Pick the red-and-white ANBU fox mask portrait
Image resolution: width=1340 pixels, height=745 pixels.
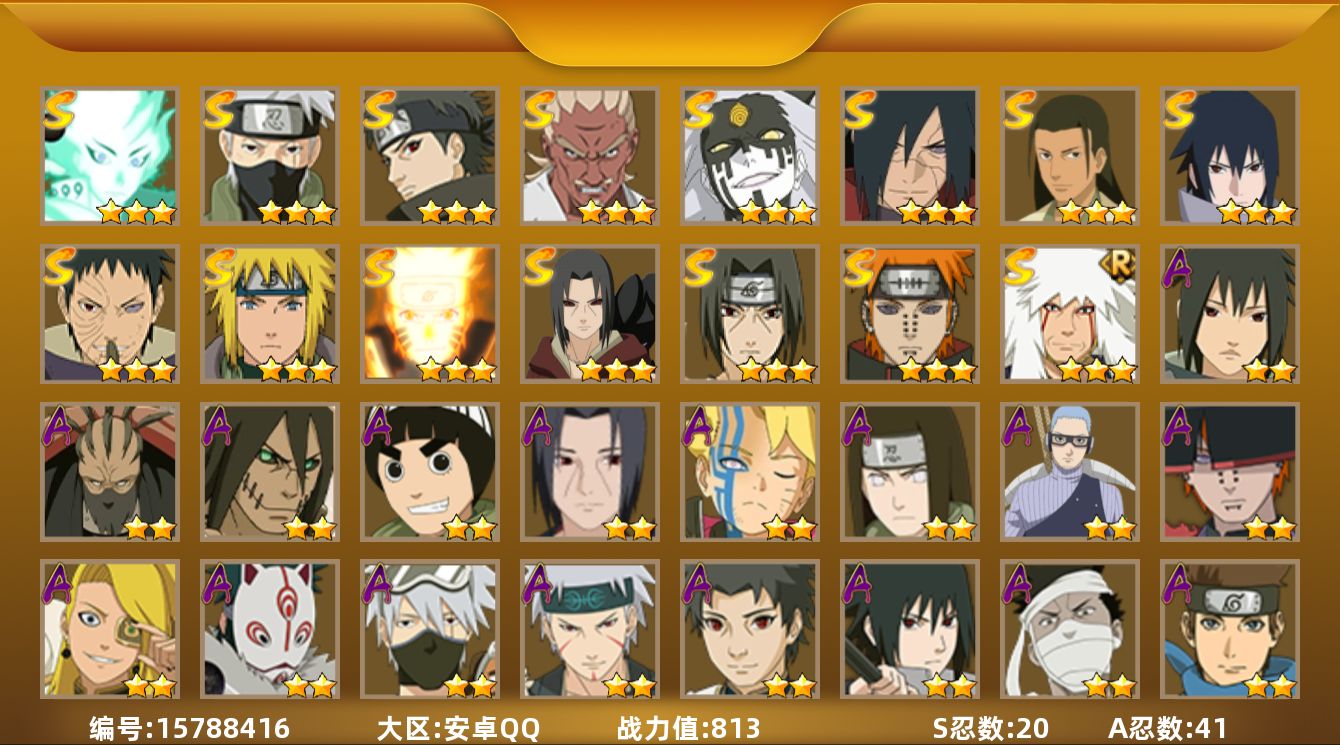pos(269,629)
